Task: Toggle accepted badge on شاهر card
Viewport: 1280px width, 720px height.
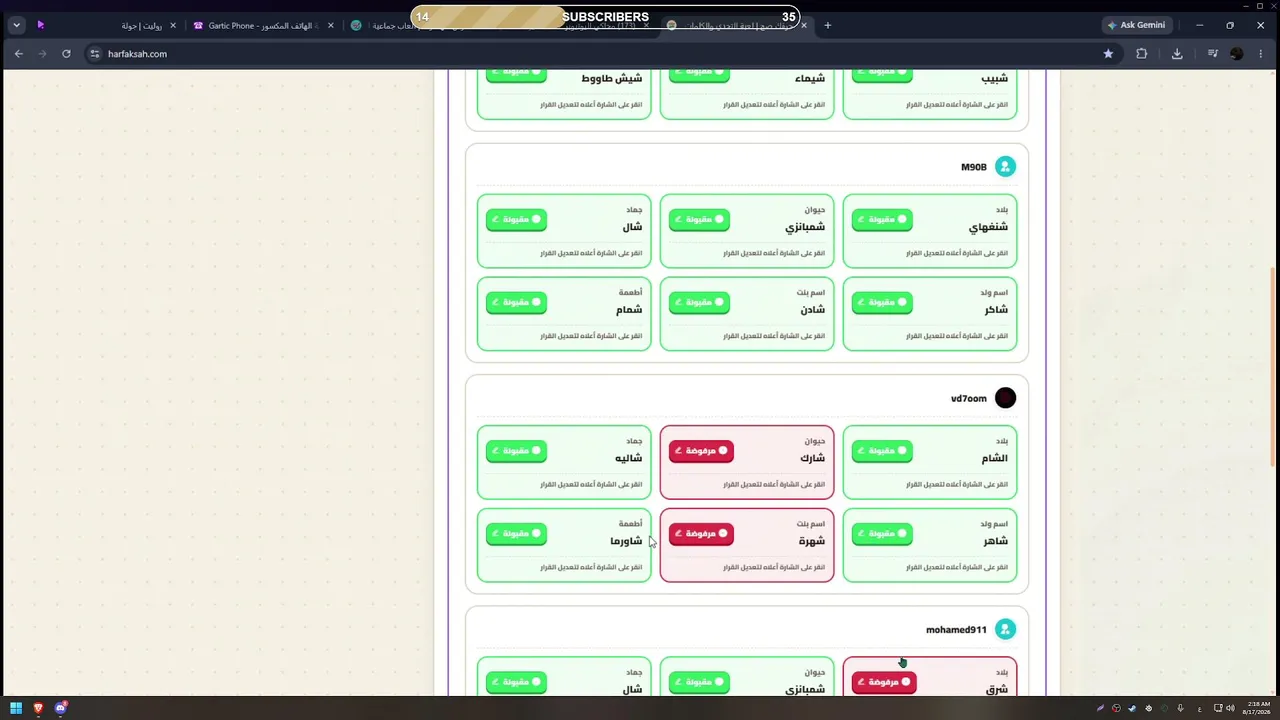Action: 882,534
